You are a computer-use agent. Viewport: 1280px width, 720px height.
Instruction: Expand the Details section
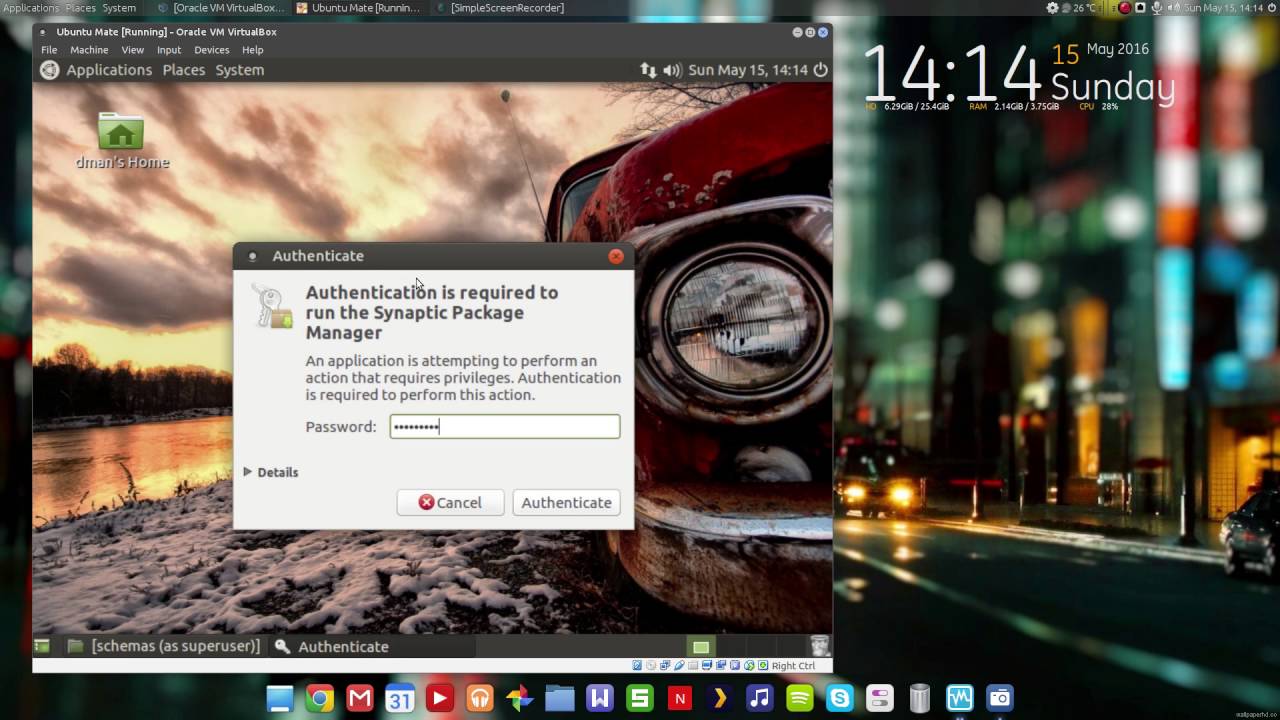pyautogui.click(x=270, y=472)
